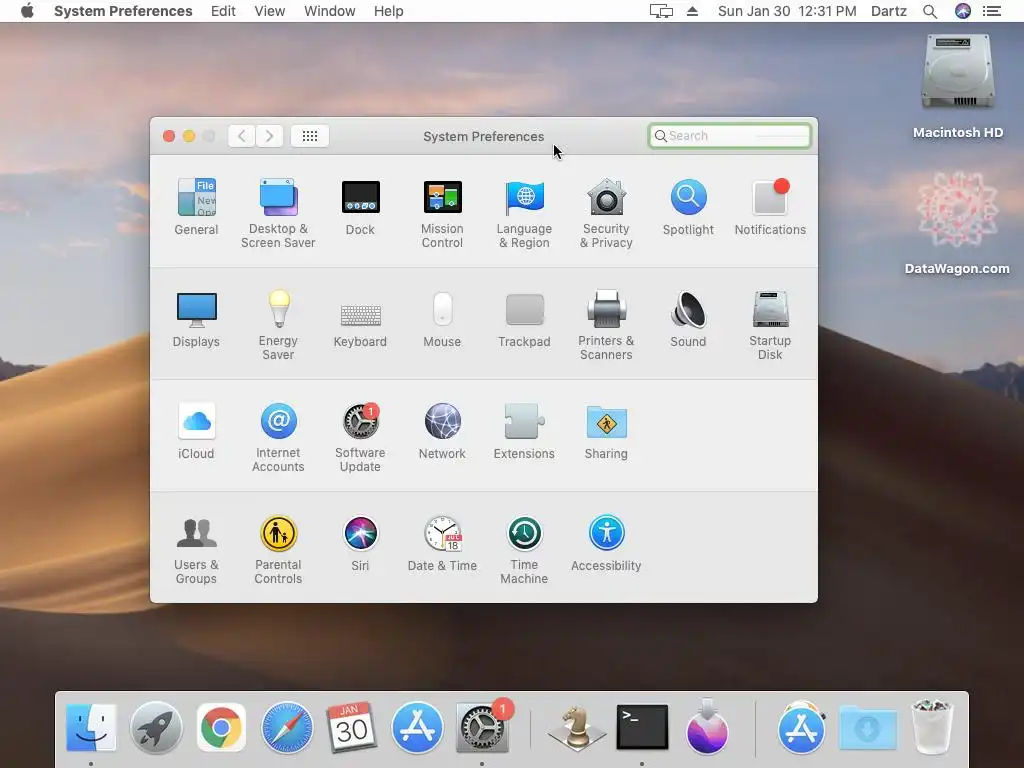1024x768 pixels.
Task: Open Security & Privacy pane
Action: [607, 213]
